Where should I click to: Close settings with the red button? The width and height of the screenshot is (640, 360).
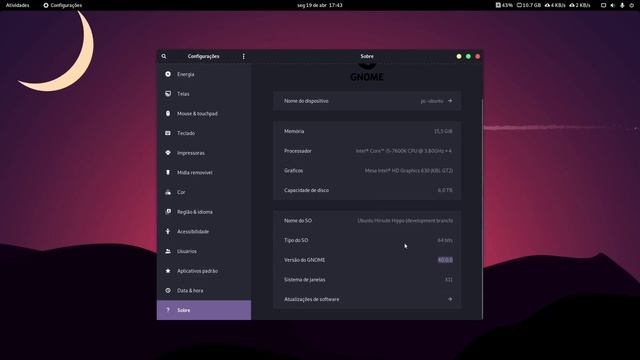[x=478, y=56]
